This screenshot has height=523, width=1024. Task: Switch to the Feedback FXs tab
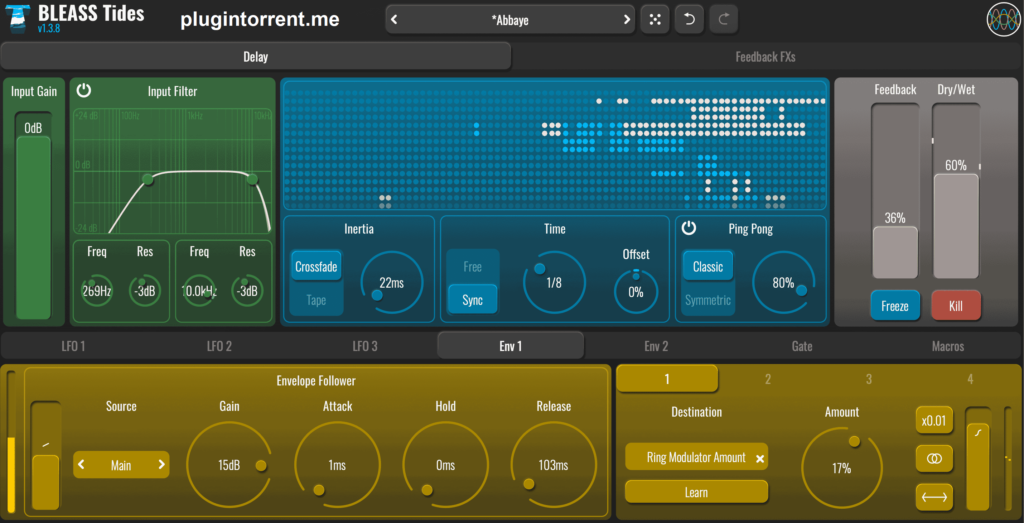coord(765,56)
